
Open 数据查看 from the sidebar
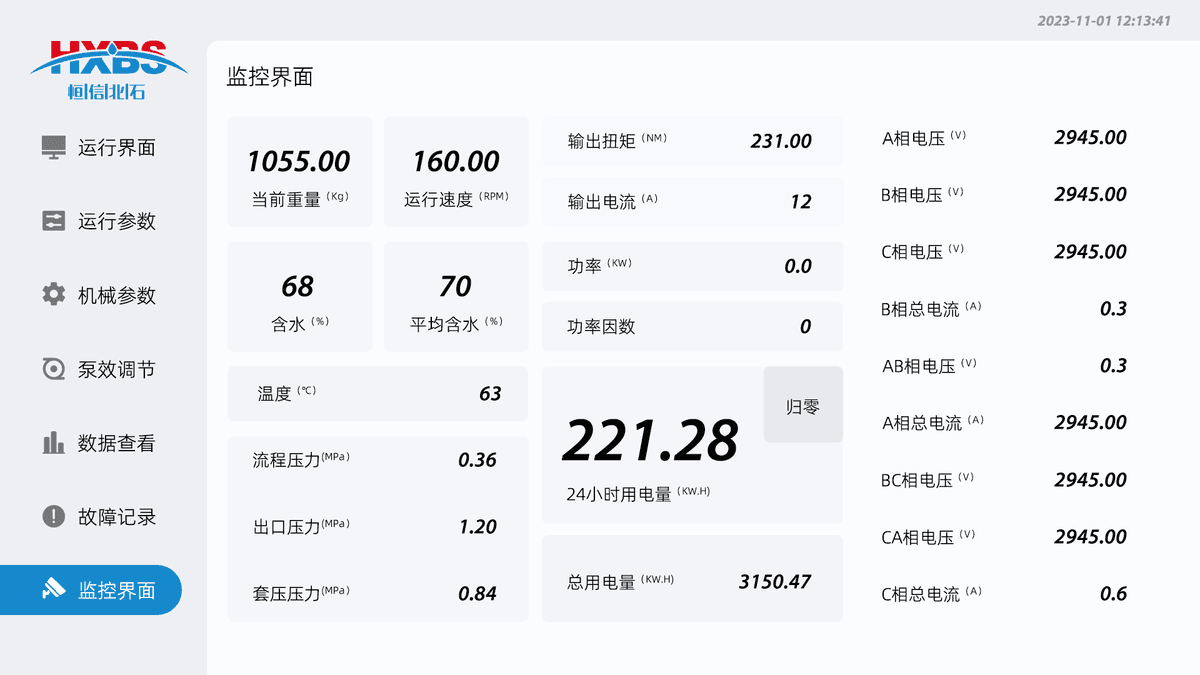(x=116, y=444)
